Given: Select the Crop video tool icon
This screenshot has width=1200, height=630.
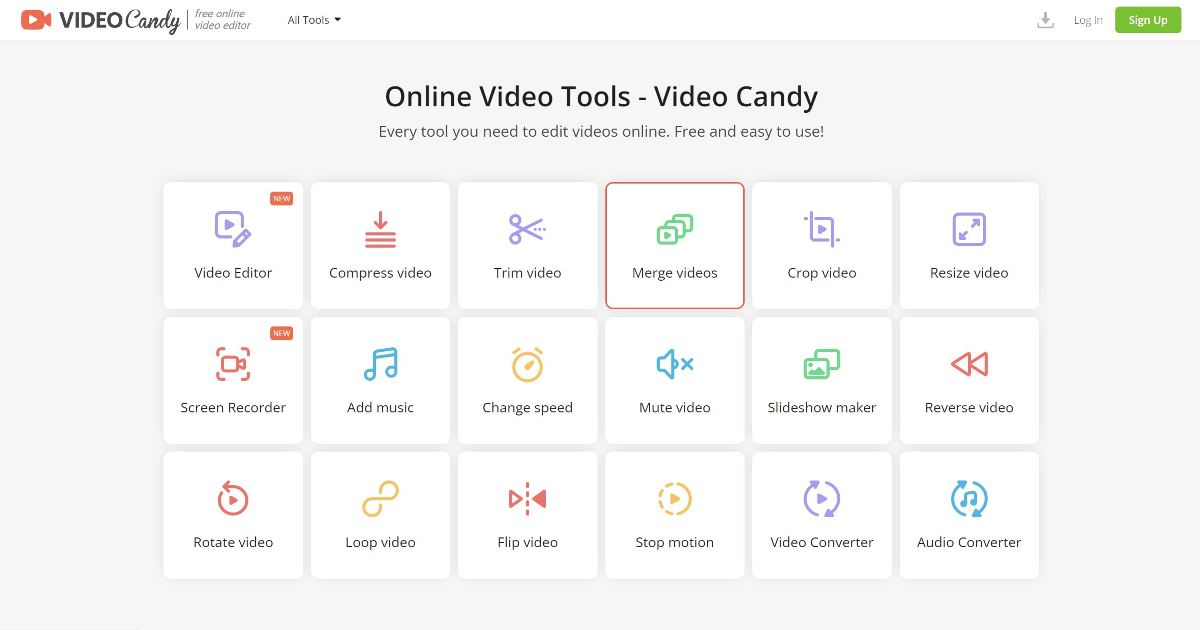Looking at the screenshot, I should pos(821,228).
